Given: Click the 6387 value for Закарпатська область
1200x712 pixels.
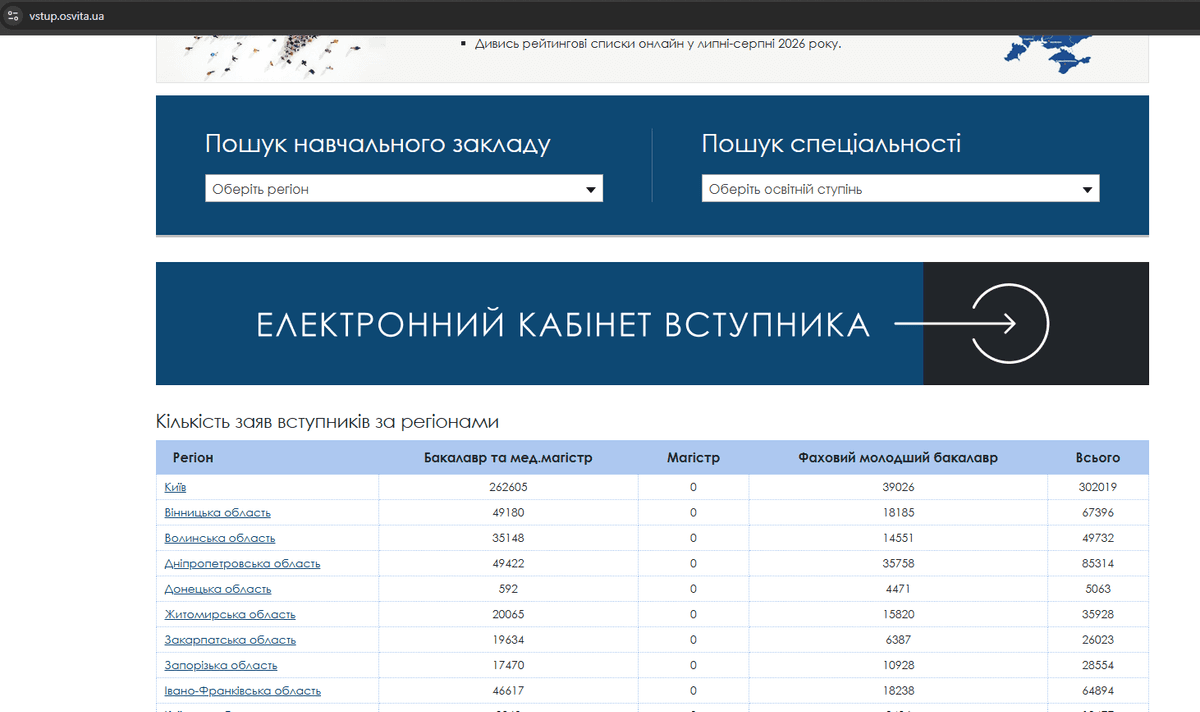Looking at the screenshot, I should tap(898, 640).
